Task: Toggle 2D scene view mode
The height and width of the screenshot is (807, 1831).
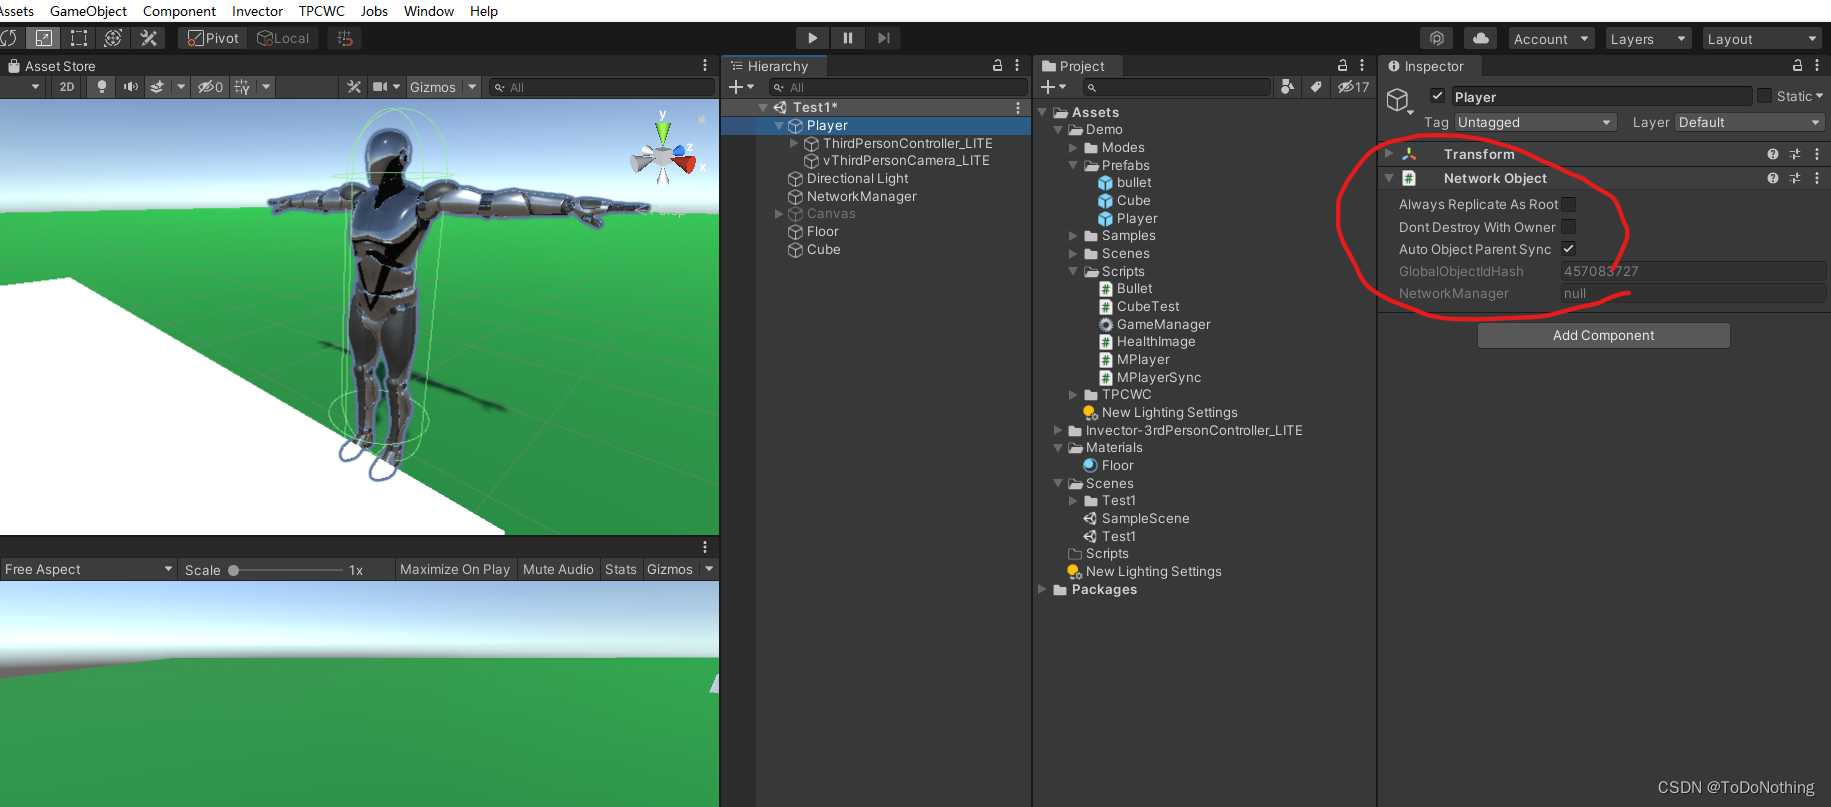Action: [x=67, y=87]
